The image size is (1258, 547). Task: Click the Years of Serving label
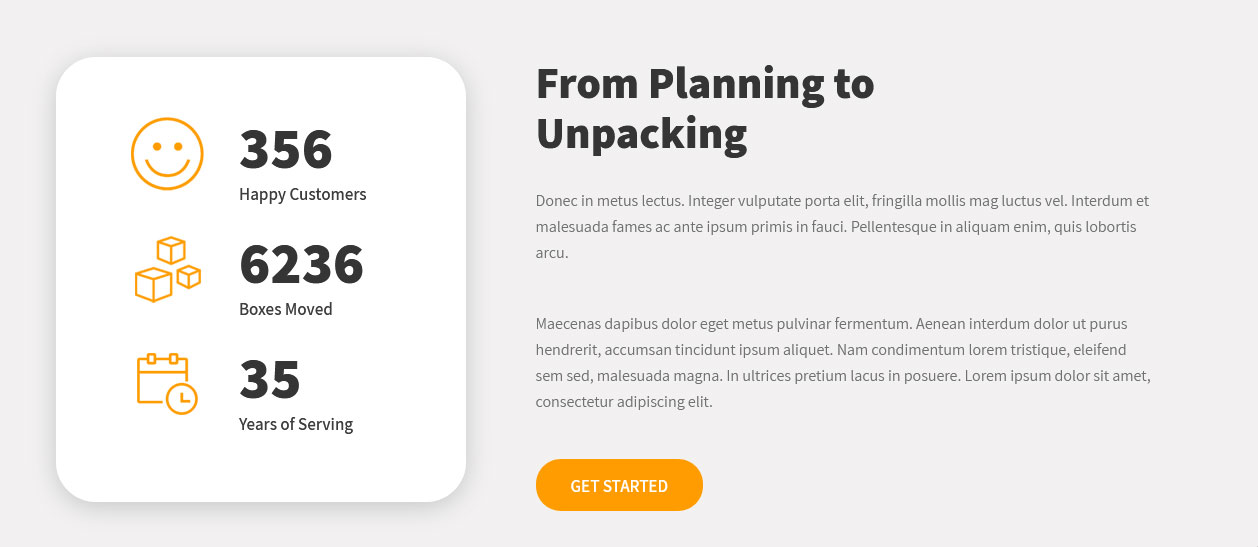click(x=296, y=424)
